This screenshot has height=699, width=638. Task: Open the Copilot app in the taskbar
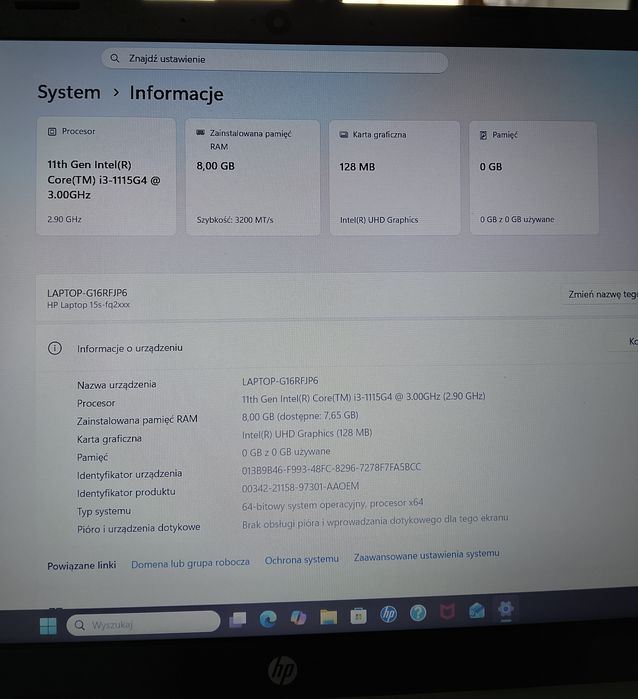click(298, 617)
